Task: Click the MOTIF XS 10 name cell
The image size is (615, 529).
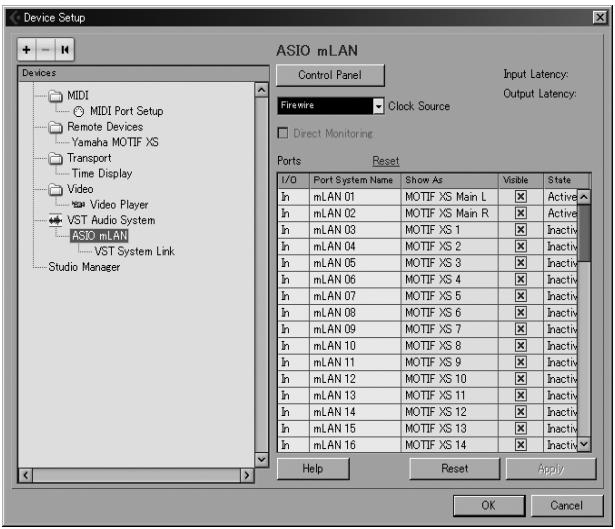Action: pos(449,379)
